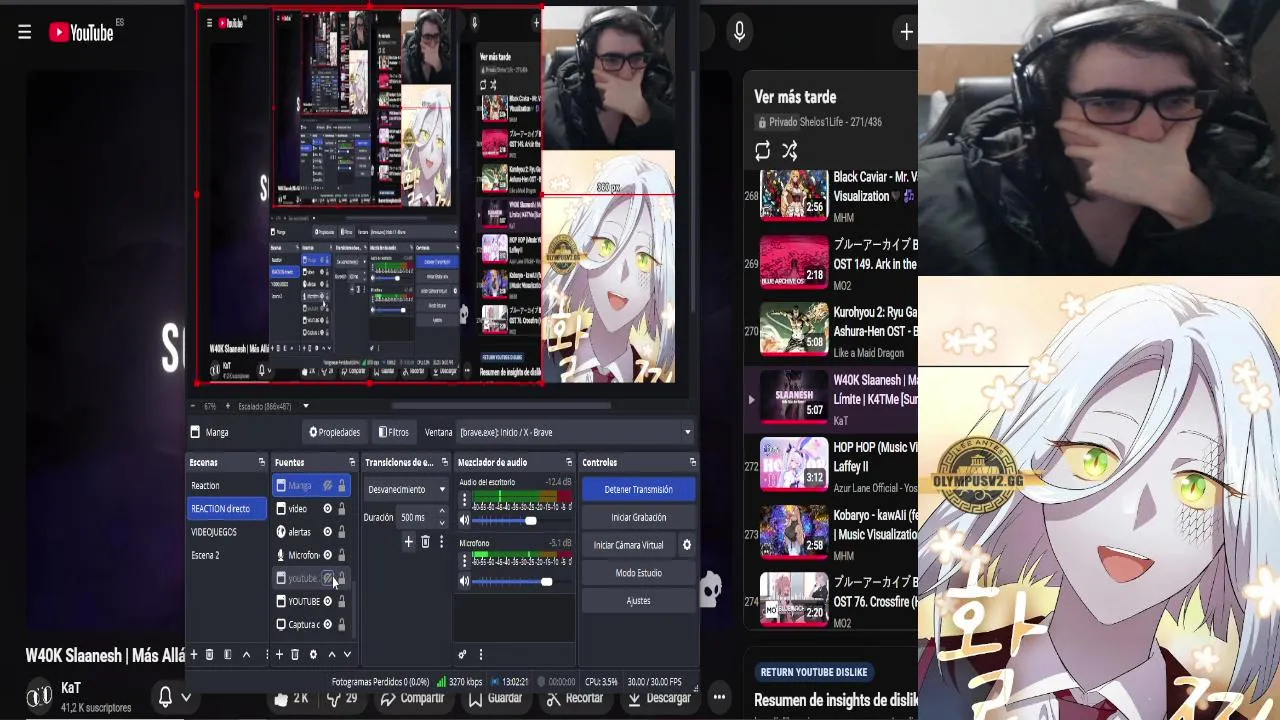Viewport: 1280px width, 720px height.
Task: Toggle lock on the video source
Action: click(341, 509)
